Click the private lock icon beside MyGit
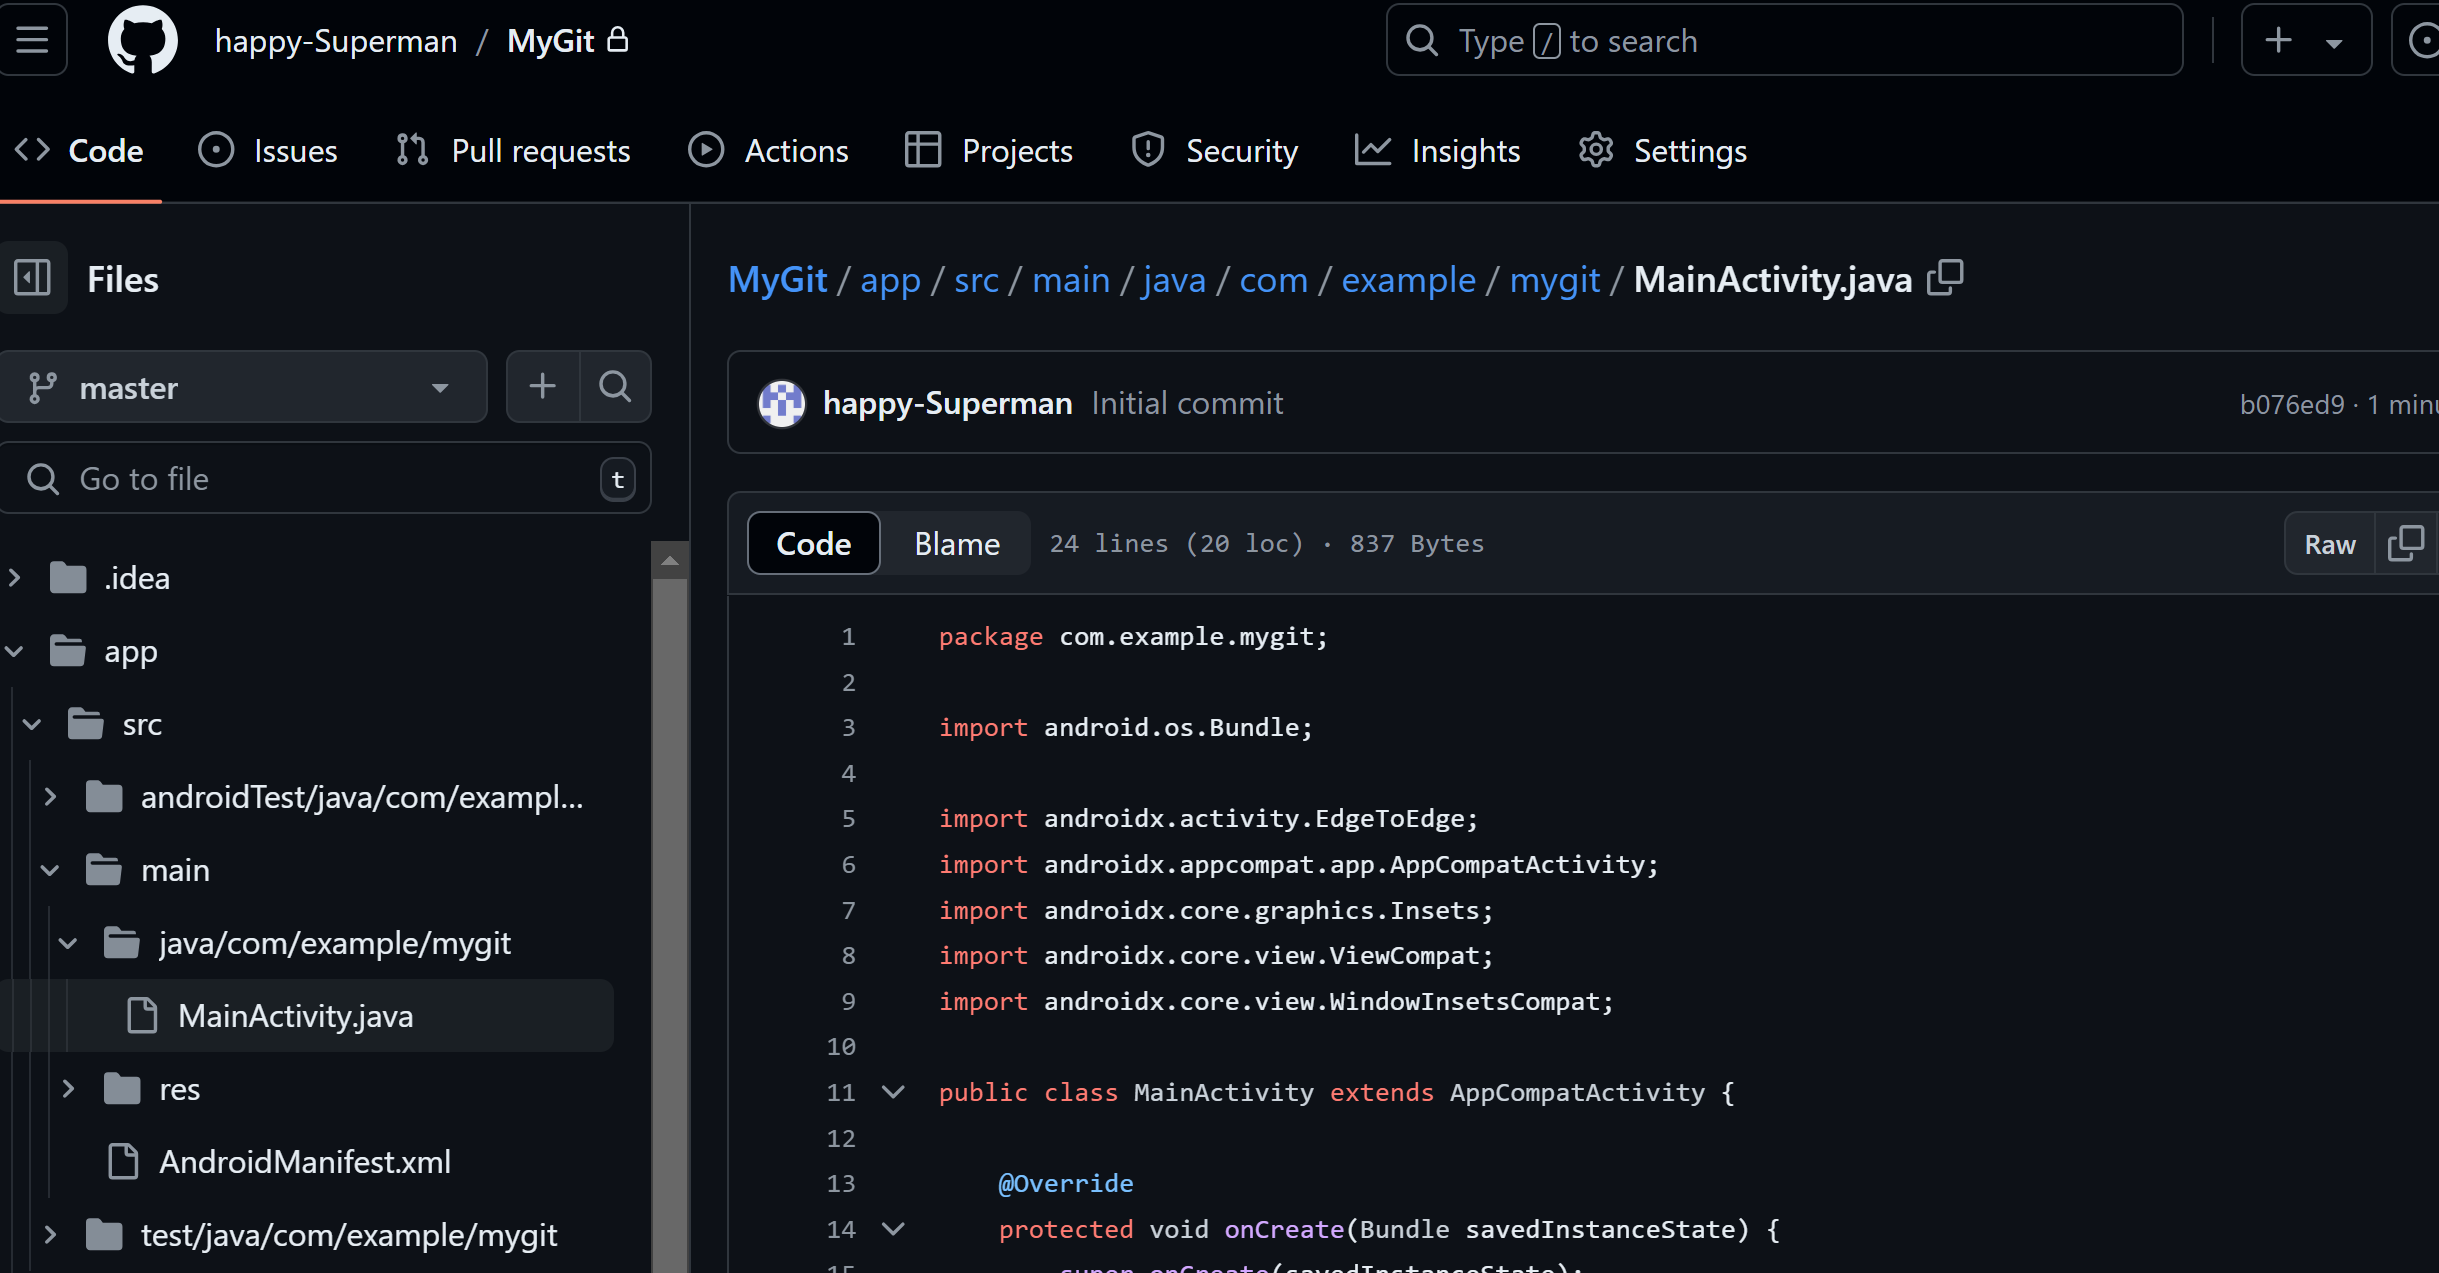 click(618, 39)
